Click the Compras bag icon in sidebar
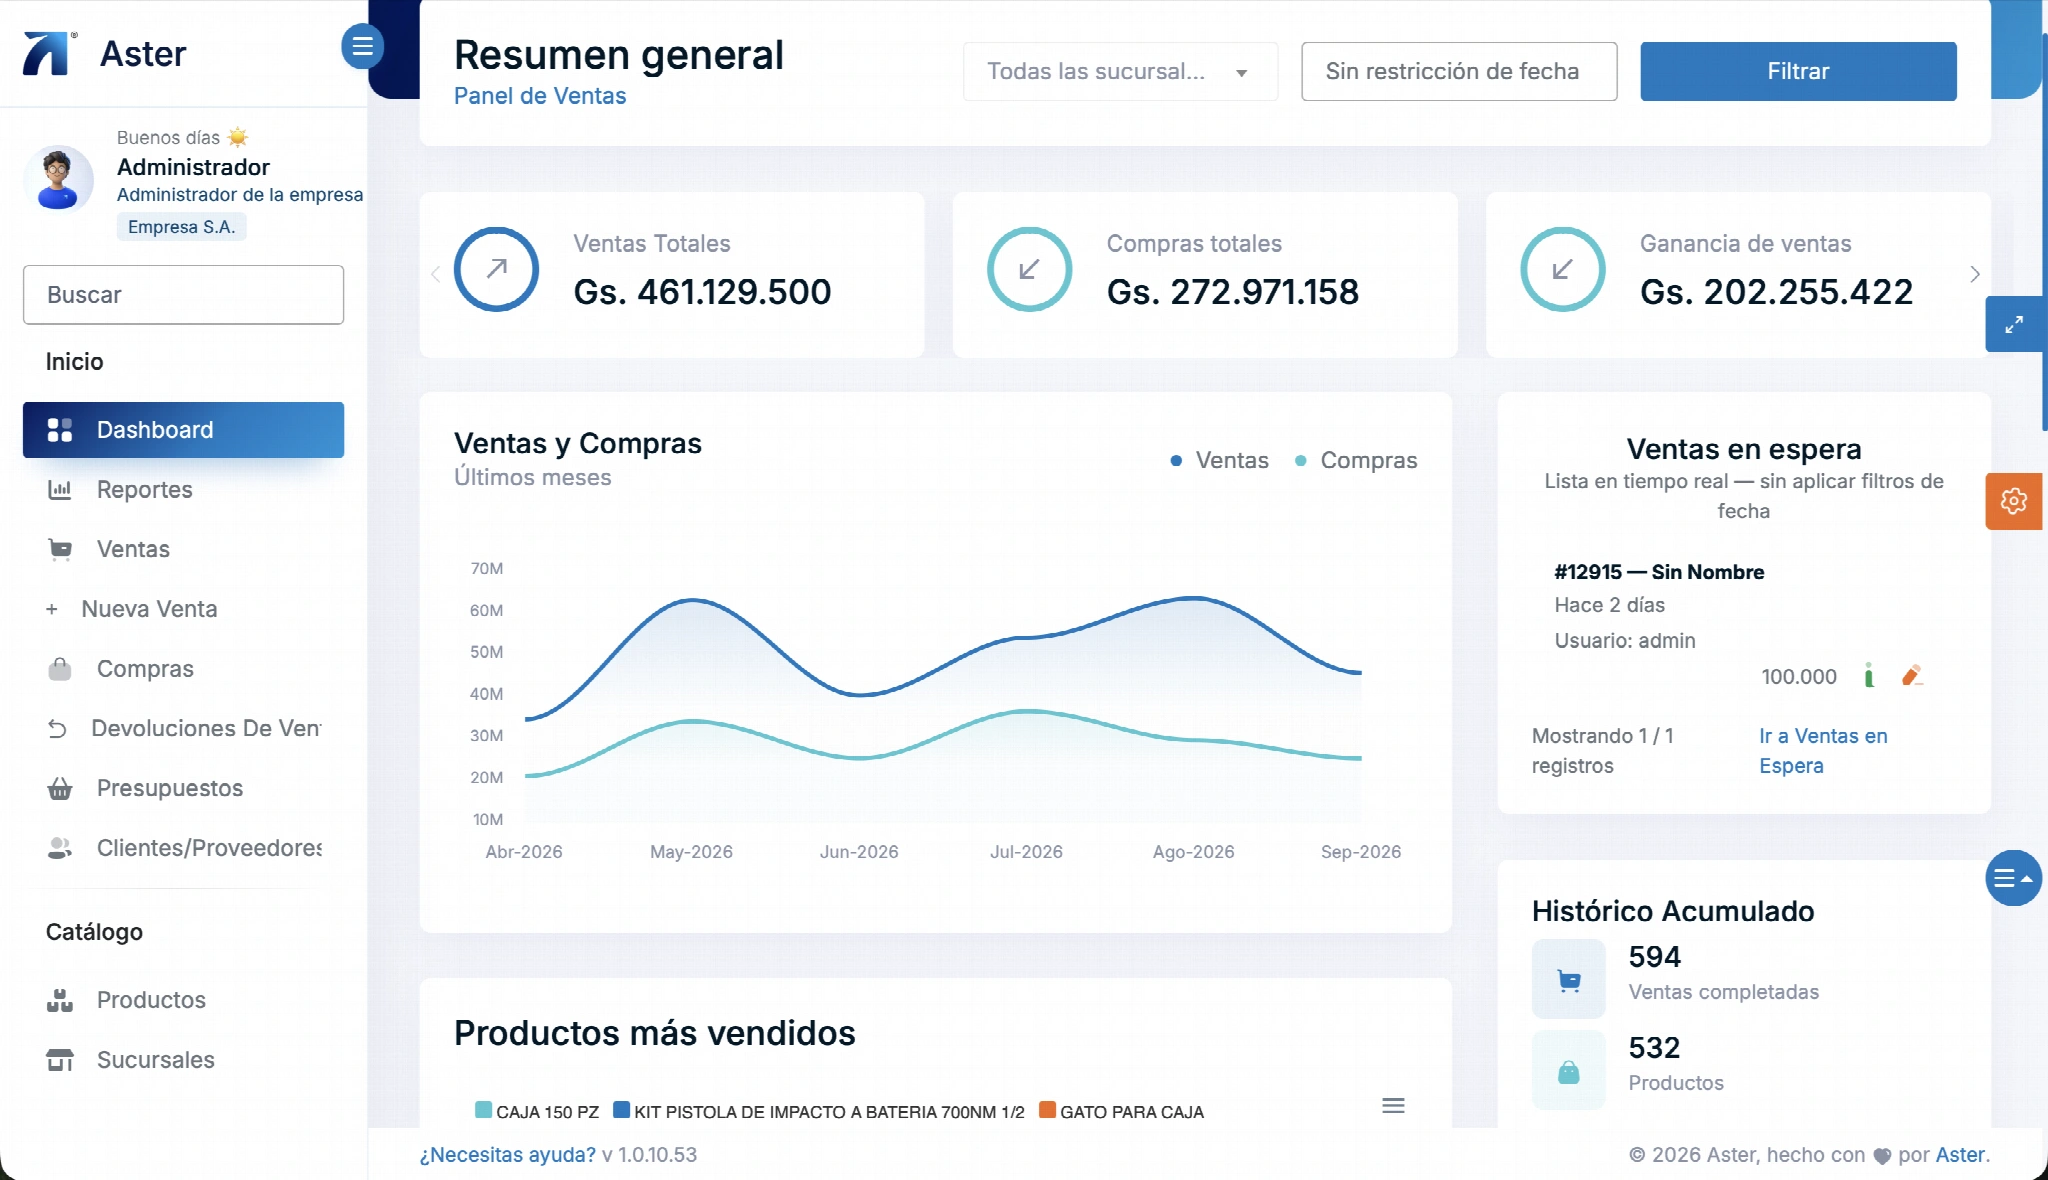The height and width of the screenshot is (1180, 2048). [x=60, y=669]
